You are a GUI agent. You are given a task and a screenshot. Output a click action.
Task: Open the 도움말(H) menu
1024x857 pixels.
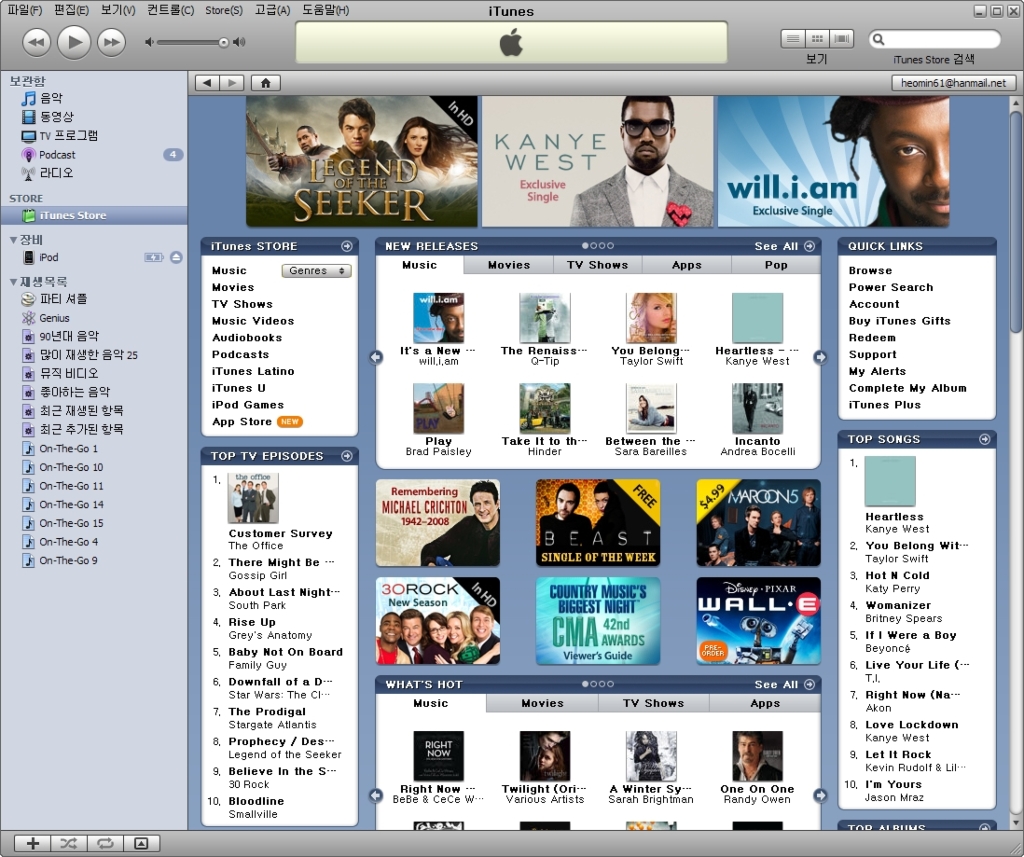click(325, 10)
